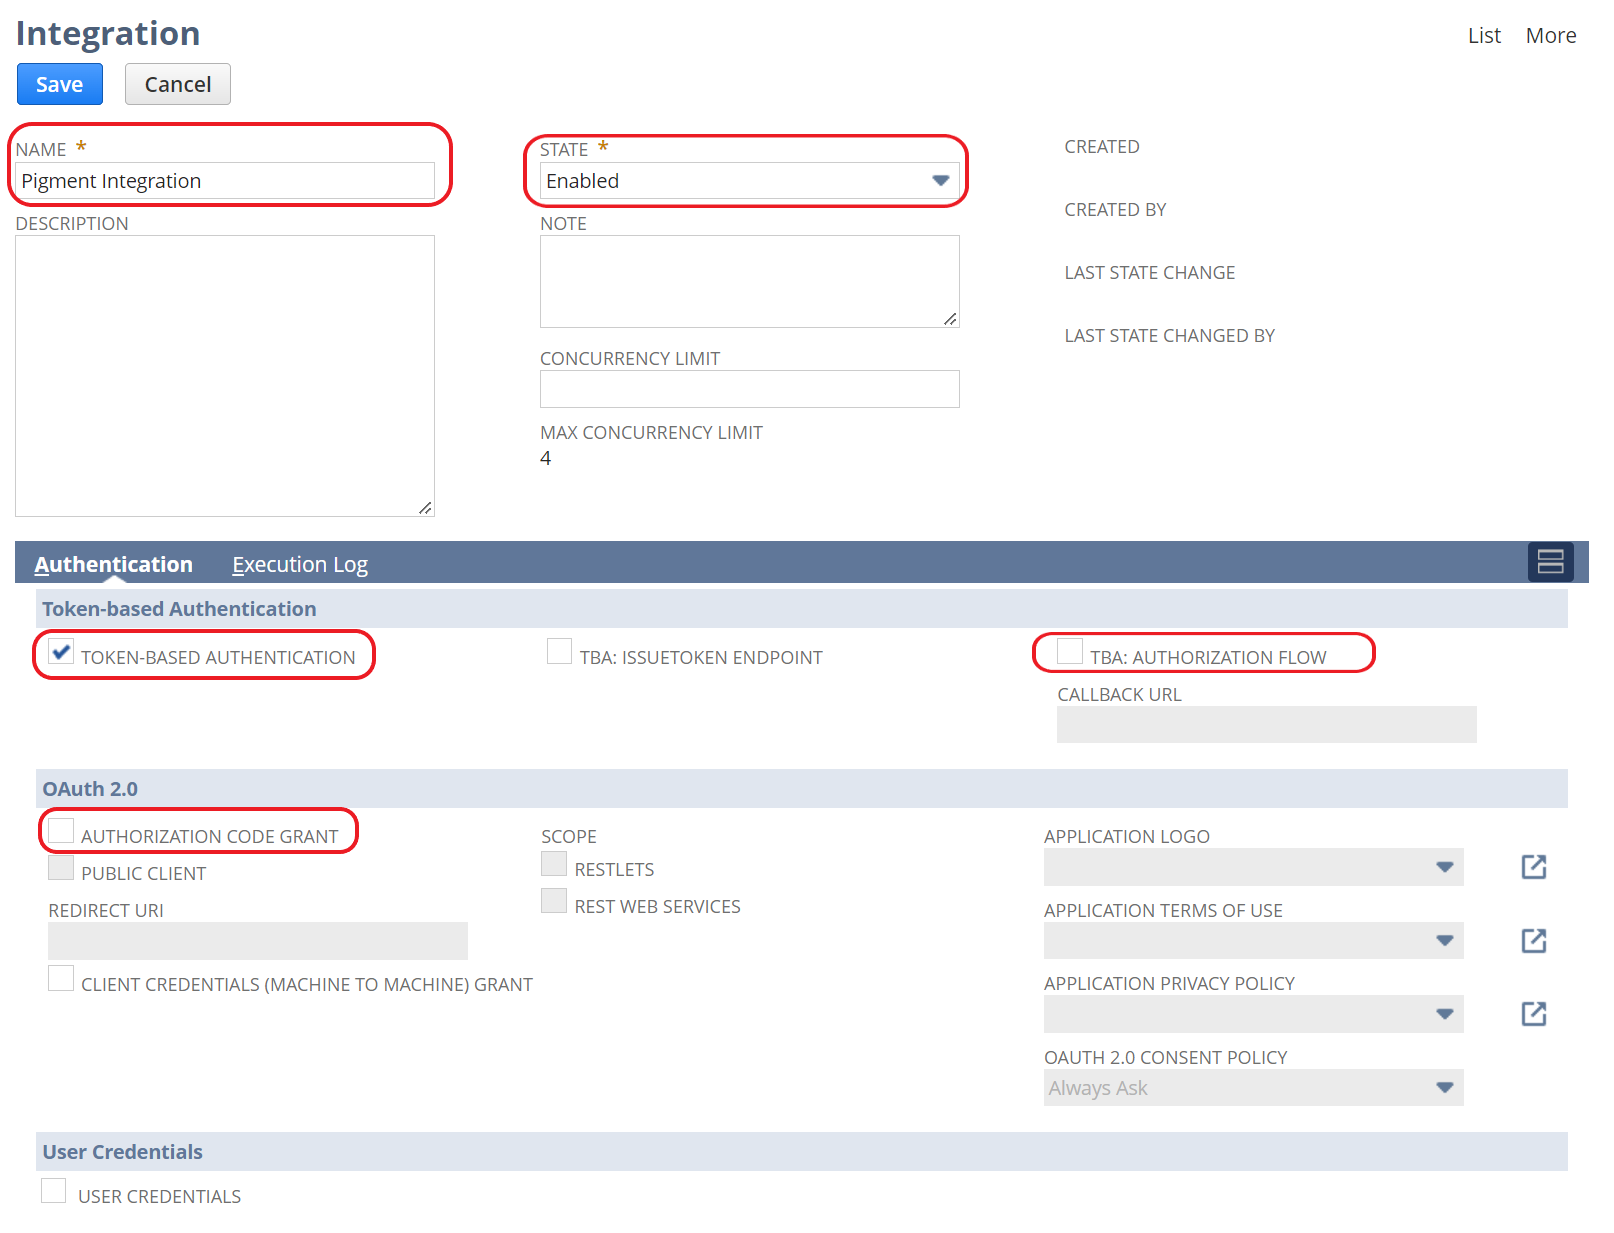The image size is (1614, 1233).
Task: Click the User Credentials section header
Action: (802, 1152)
